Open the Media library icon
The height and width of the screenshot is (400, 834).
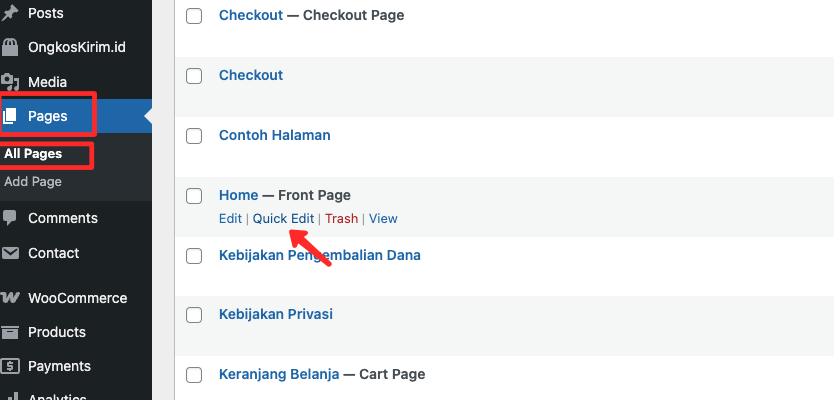pyautogui.click(x=10, y=82)
